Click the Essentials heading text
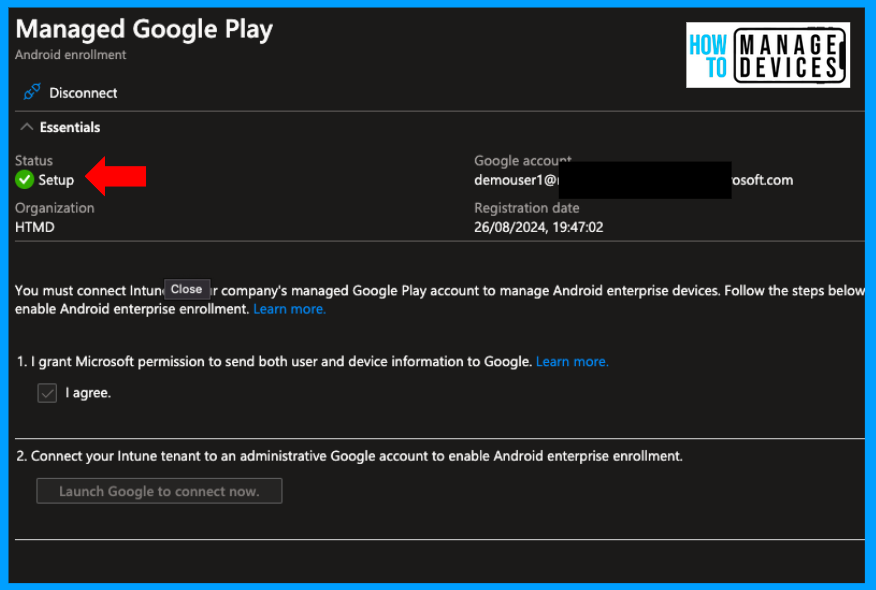This screenshot has width=876, height=590. click(70, 127)
